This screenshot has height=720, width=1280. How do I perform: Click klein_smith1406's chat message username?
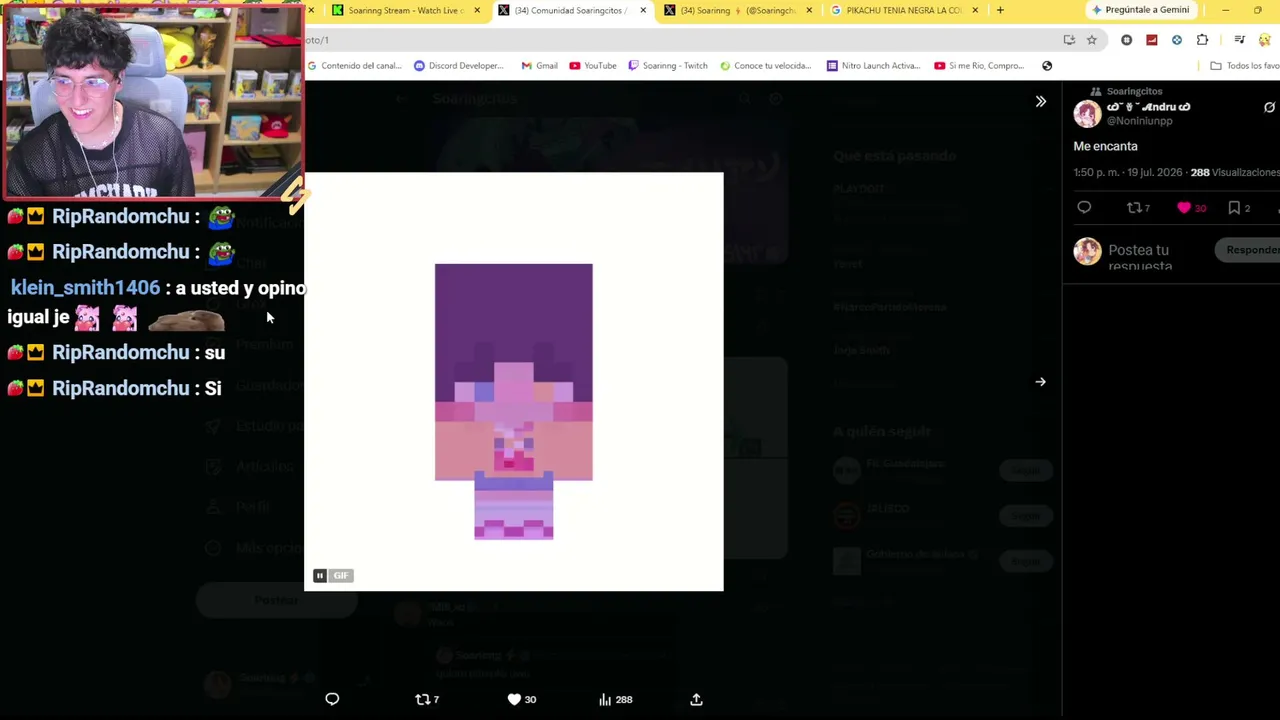(x=85, y=288)
